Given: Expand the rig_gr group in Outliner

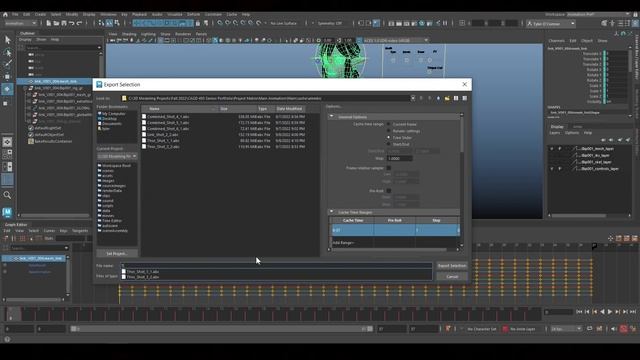Looking at the screenshot, I should [26, 88].
